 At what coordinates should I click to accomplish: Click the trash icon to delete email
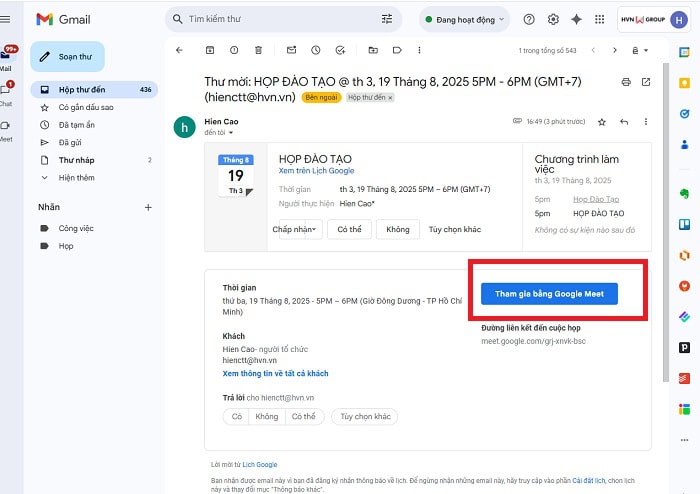[x=258, y=49]
